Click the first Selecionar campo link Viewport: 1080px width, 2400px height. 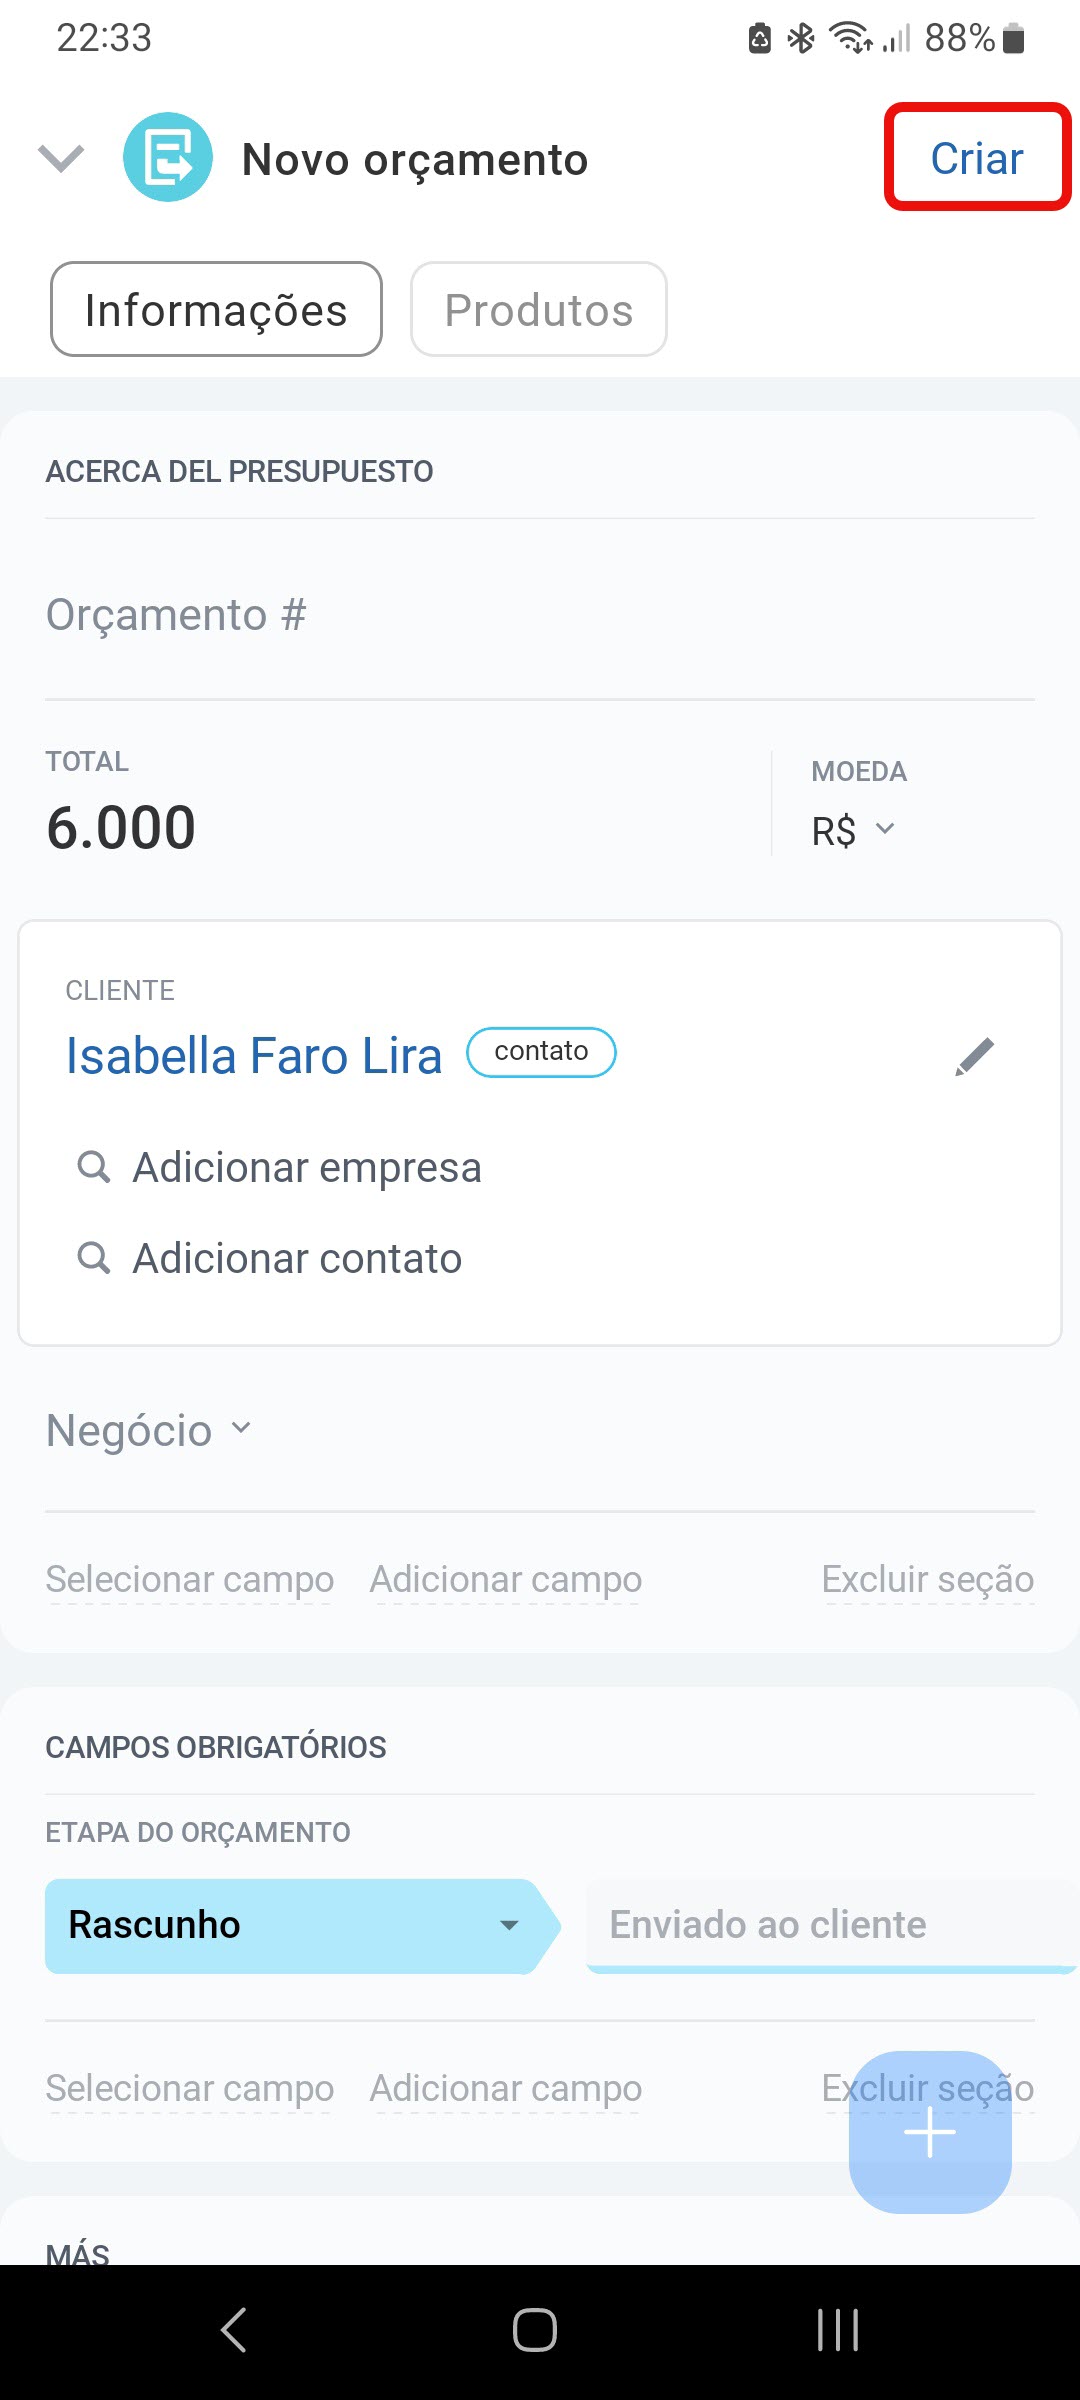point(190,1580)
